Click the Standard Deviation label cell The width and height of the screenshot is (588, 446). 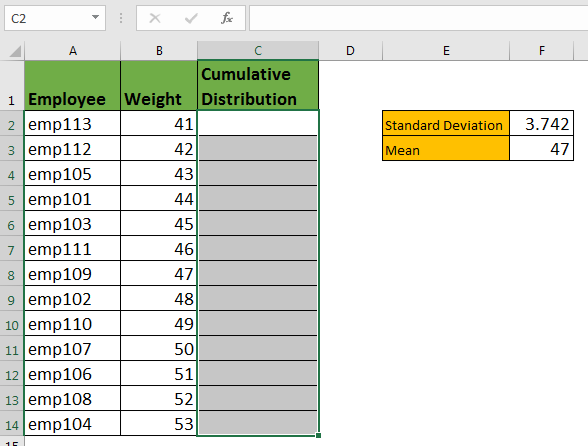446,123
